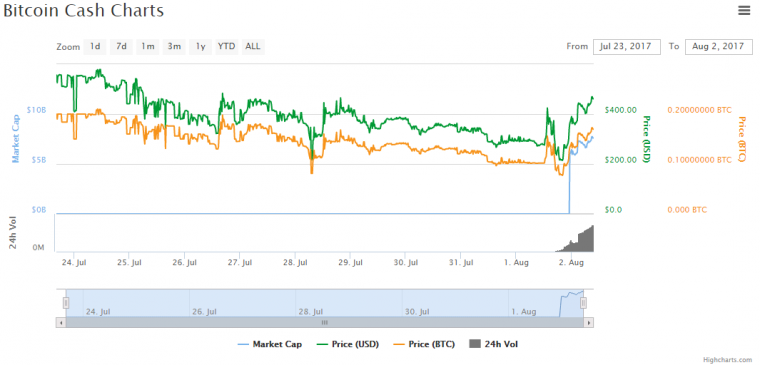Click the gray 24h volume area

(584, 241)
